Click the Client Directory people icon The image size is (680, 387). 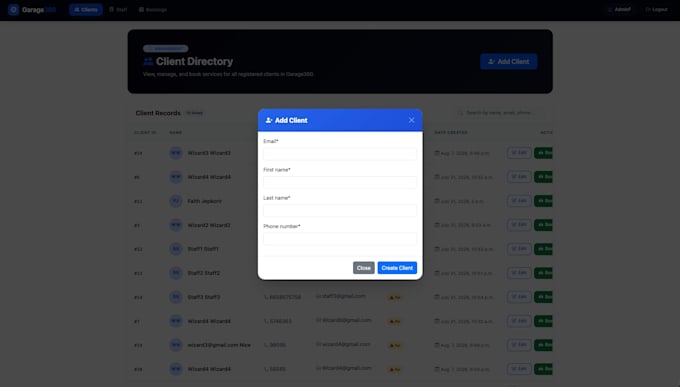[x=148, y=62]
